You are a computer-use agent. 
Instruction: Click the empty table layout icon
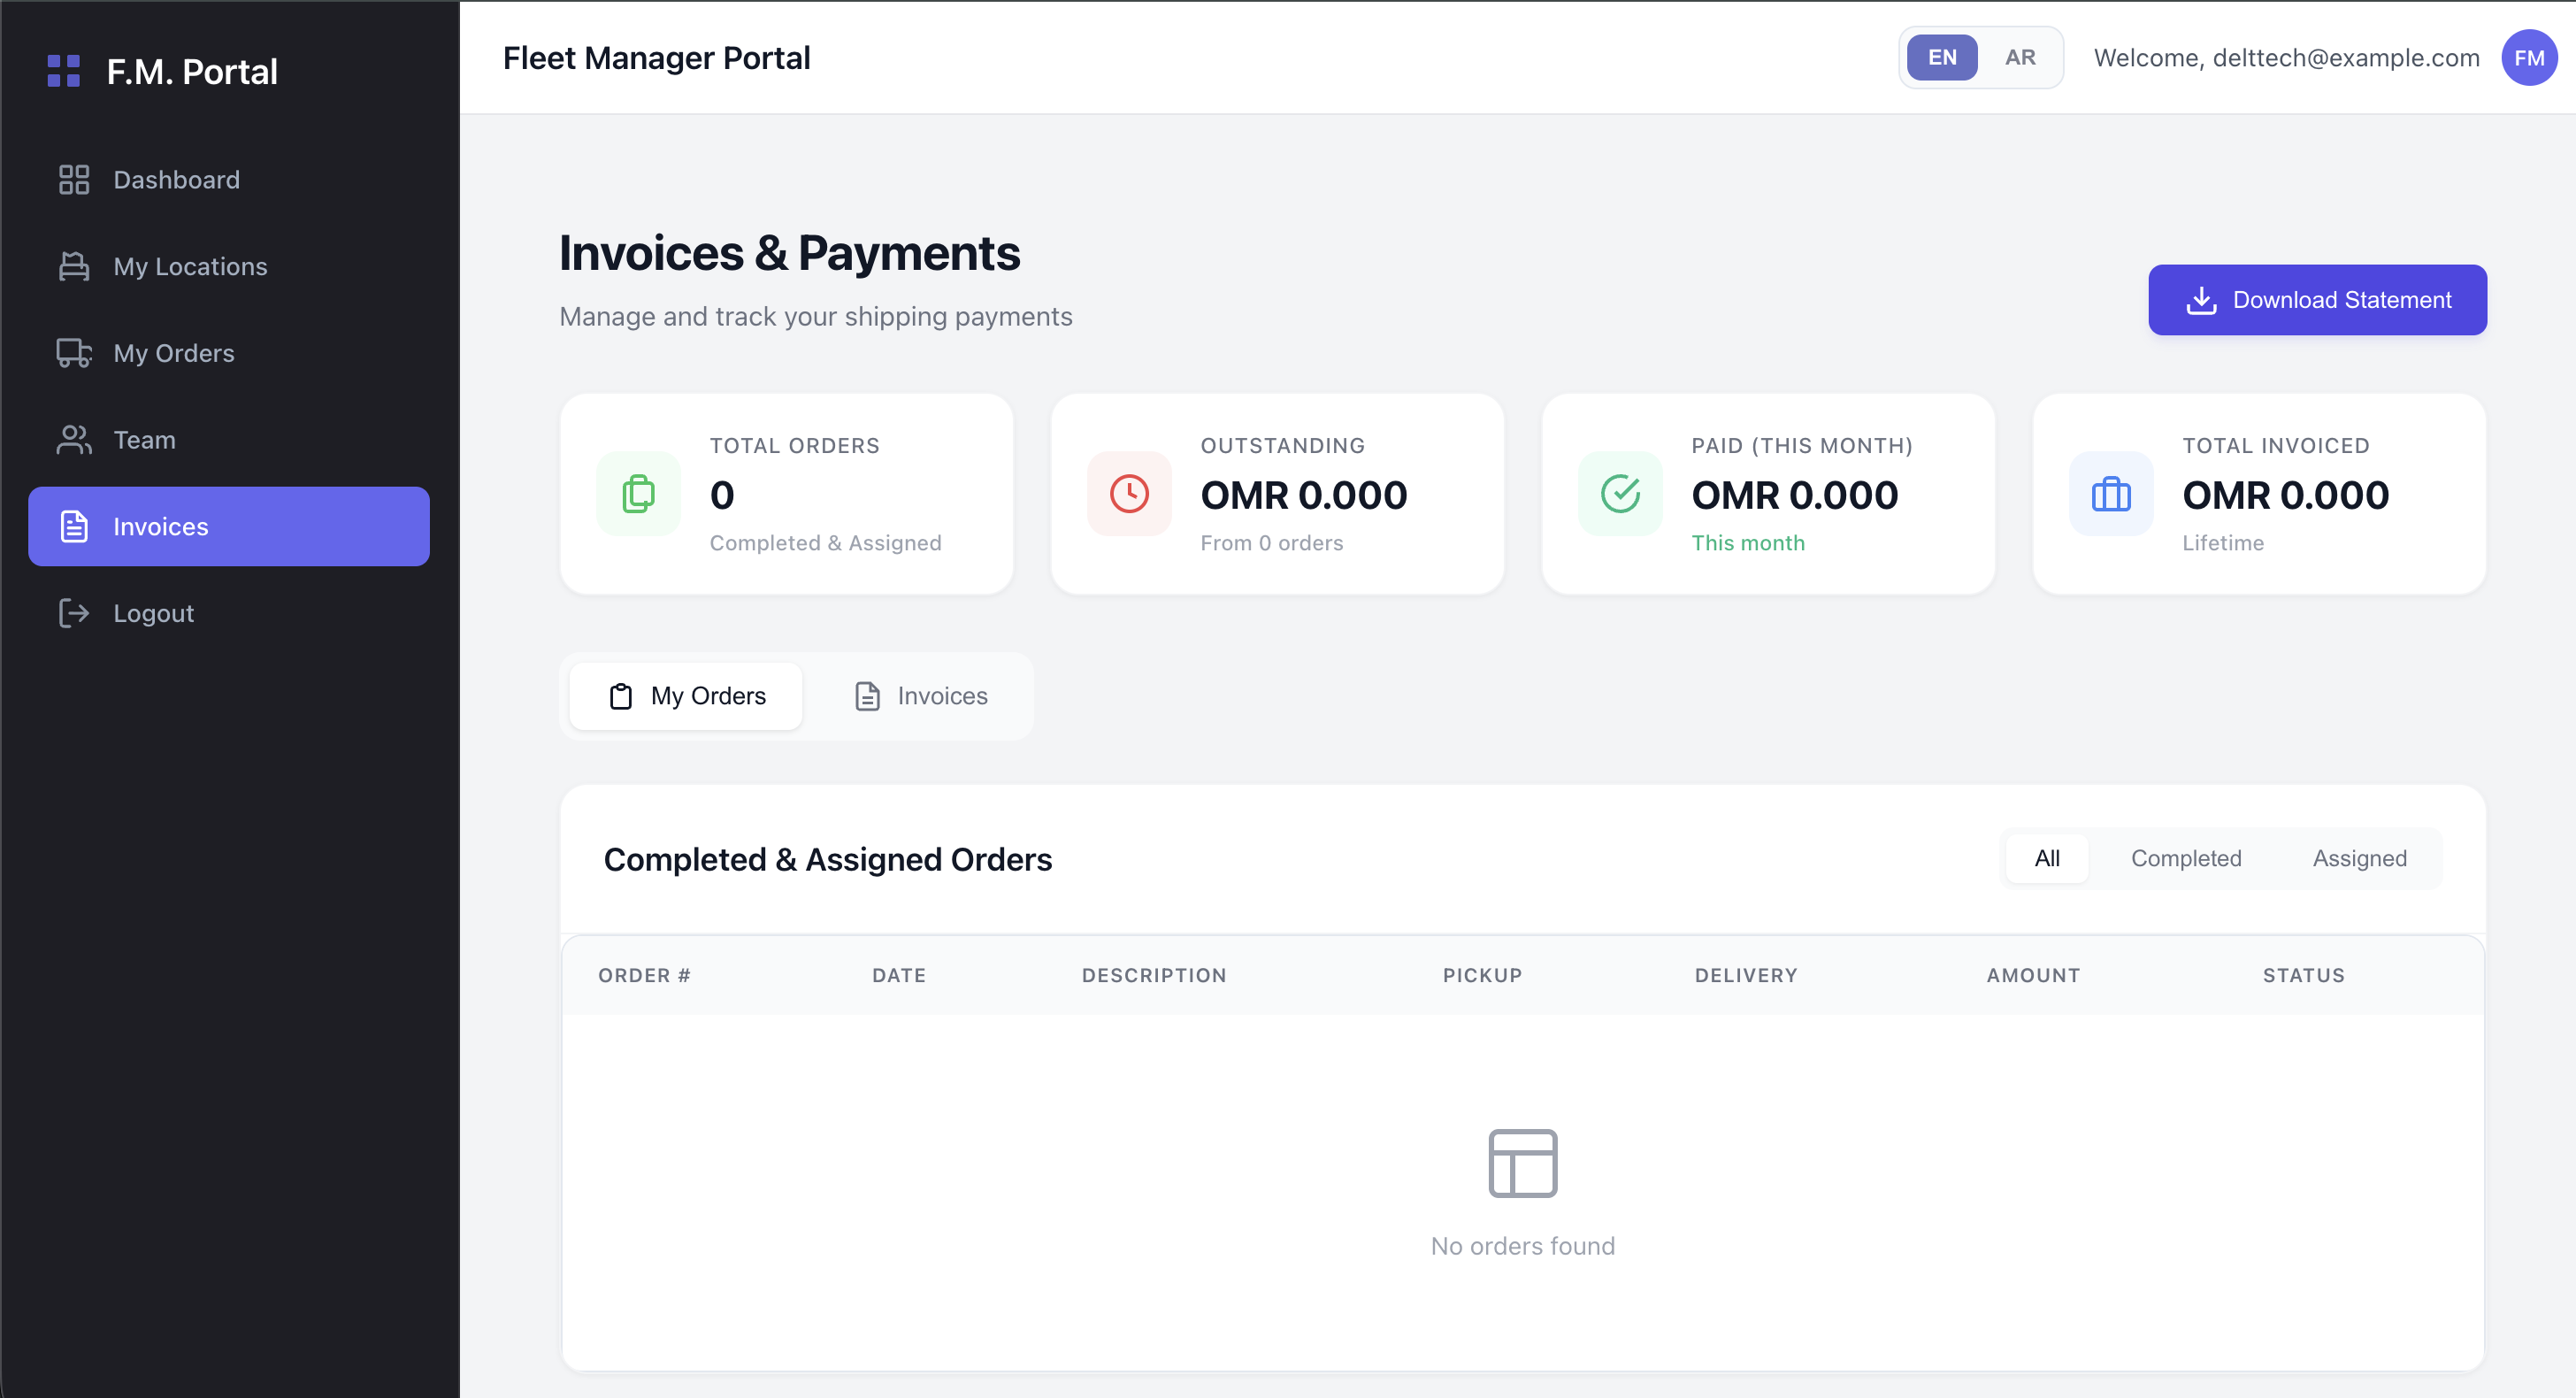click(x=1523, y=1163)
